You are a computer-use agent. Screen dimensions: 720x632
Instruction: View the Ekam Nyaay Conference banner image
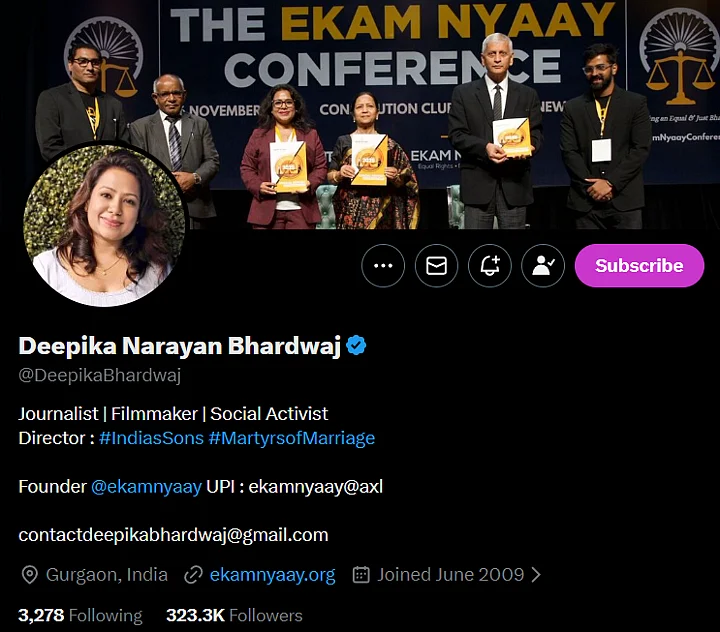(360, 114)
